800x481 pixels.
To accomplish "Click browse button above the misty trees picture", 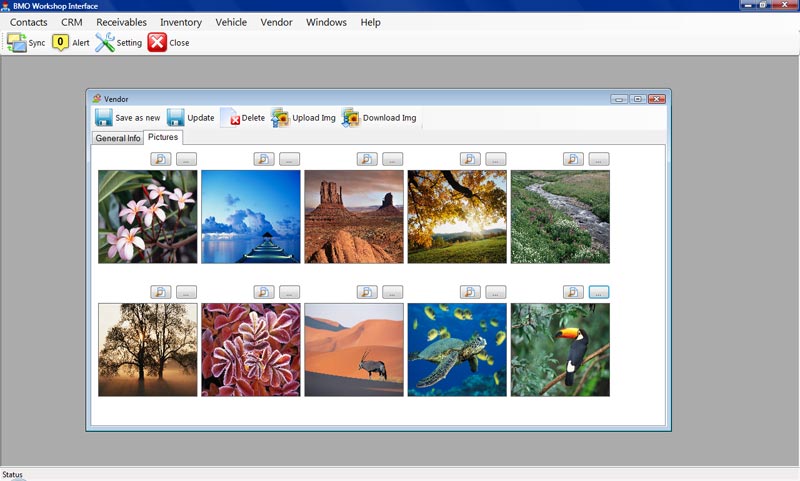I will click(x=186, y=292).
